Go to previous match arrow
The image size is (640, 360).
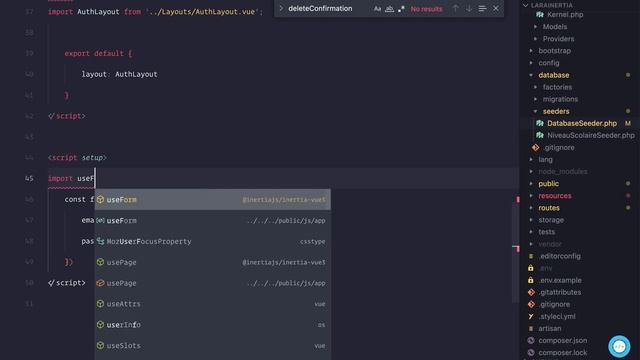point(455,9)
